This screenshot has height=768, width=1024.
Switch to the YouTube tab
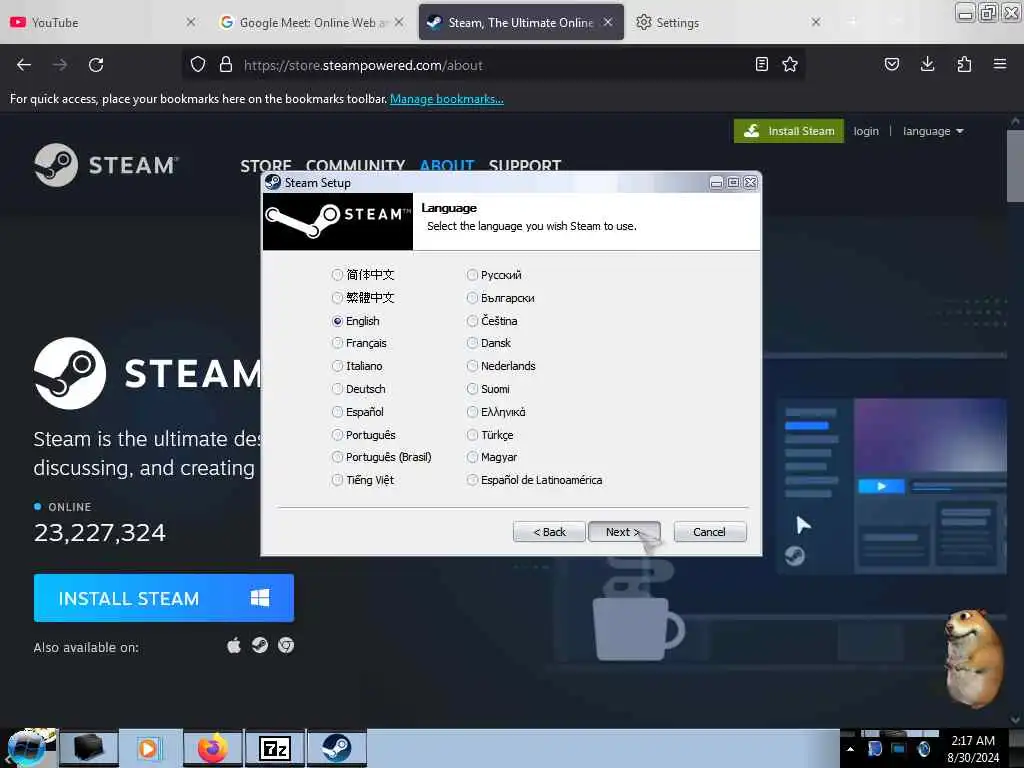click(x=98, y=22)
